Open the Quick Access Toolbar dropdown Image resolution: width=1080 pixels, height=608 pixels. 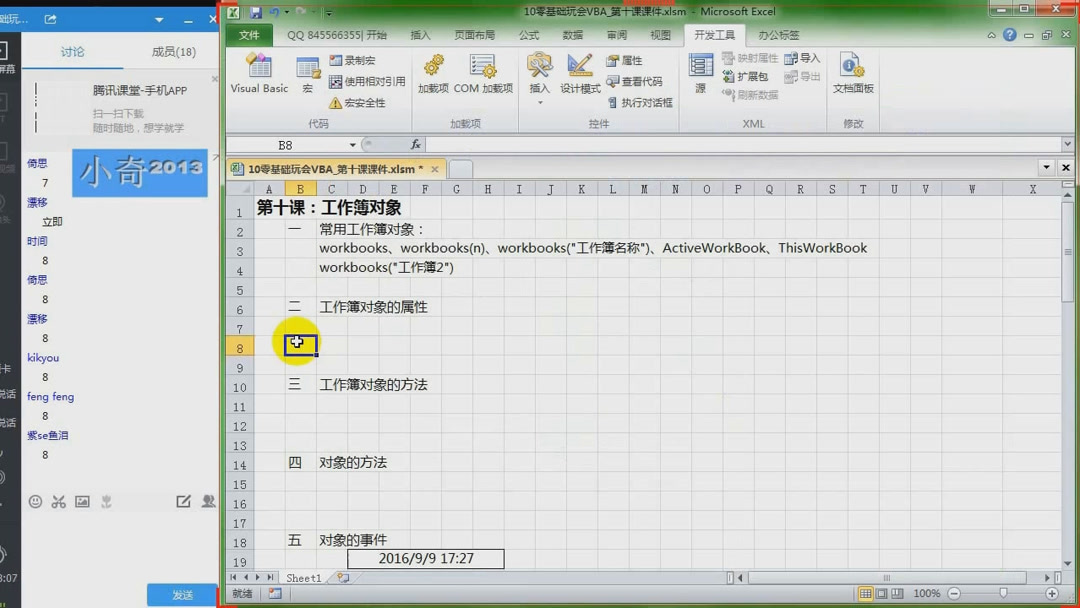click(327, 11)
